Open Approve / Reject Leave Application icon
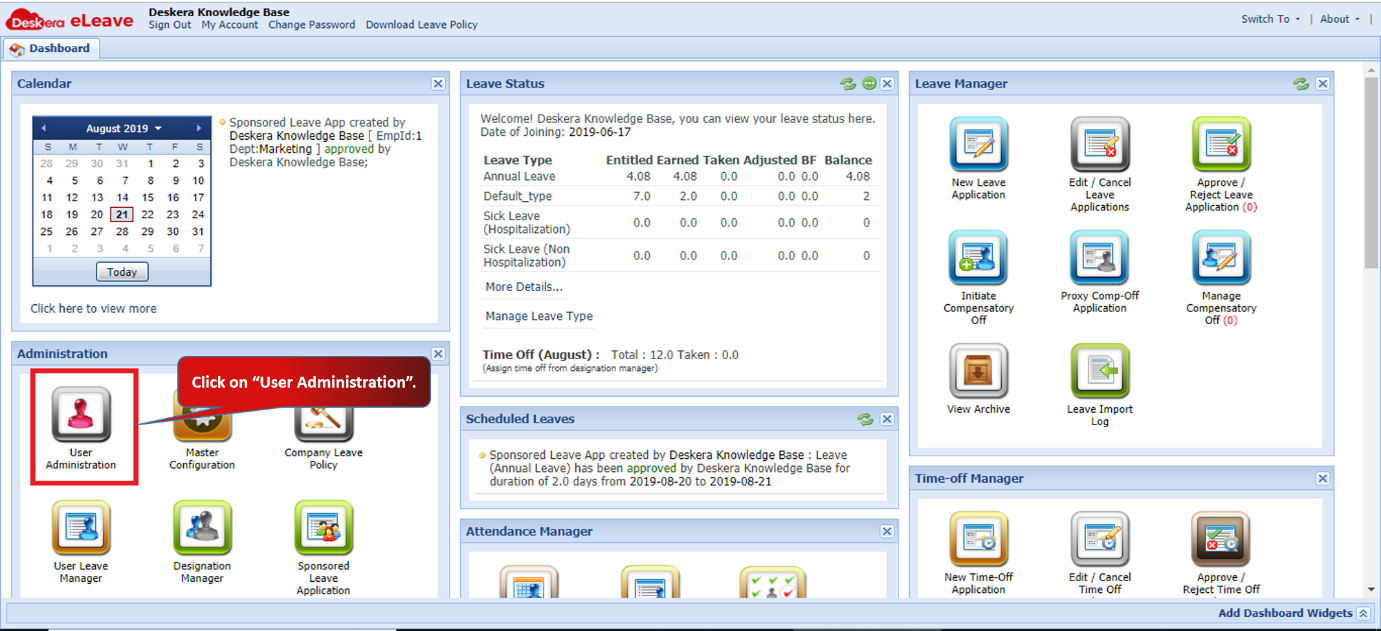 [1221, 145]
